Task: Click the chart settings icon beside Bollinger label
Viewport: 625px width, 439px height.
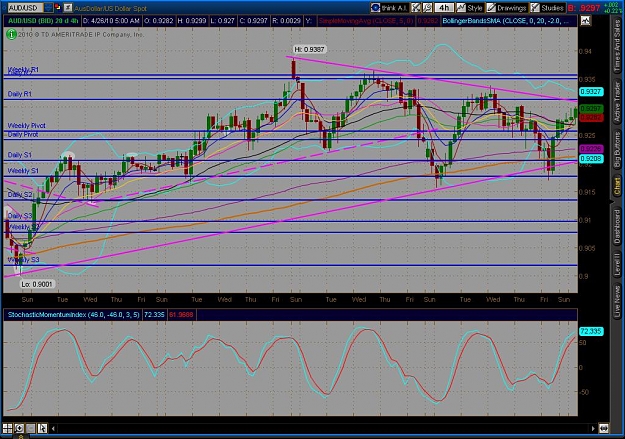Action: point(585,21)
